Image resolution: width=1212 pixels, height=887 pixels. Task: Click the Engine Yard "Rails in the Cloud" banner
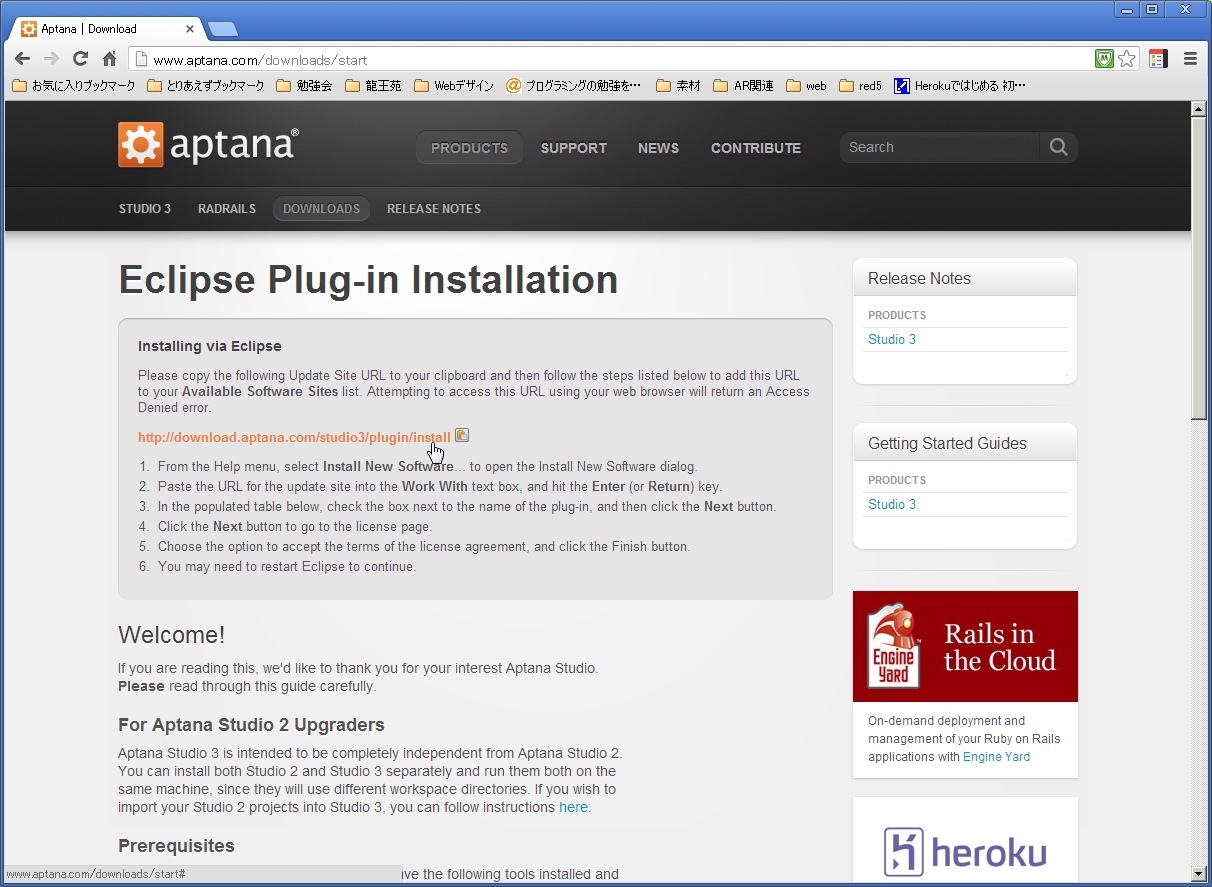tap(965, 646)
